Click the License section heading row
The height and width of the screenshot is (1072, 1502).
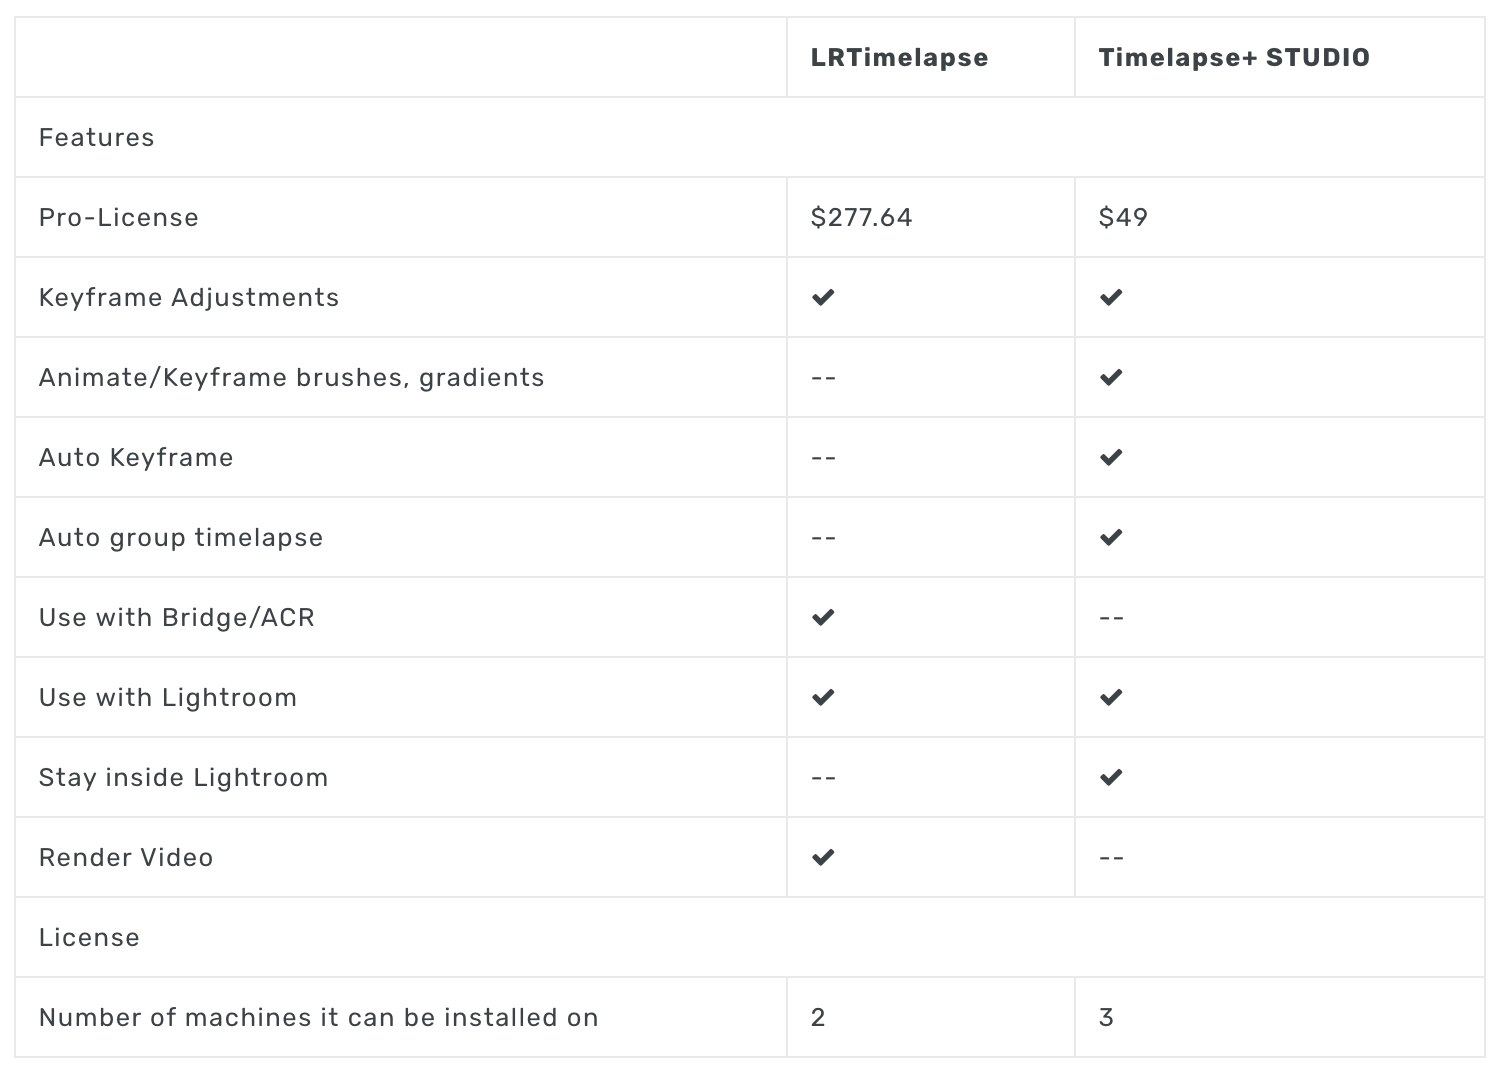point(750,937)
